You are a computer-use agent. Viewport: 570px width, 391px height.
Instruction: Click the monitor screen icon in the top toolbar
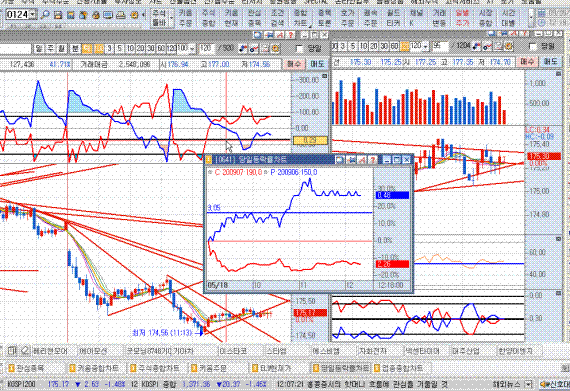(x=108, y=15)
